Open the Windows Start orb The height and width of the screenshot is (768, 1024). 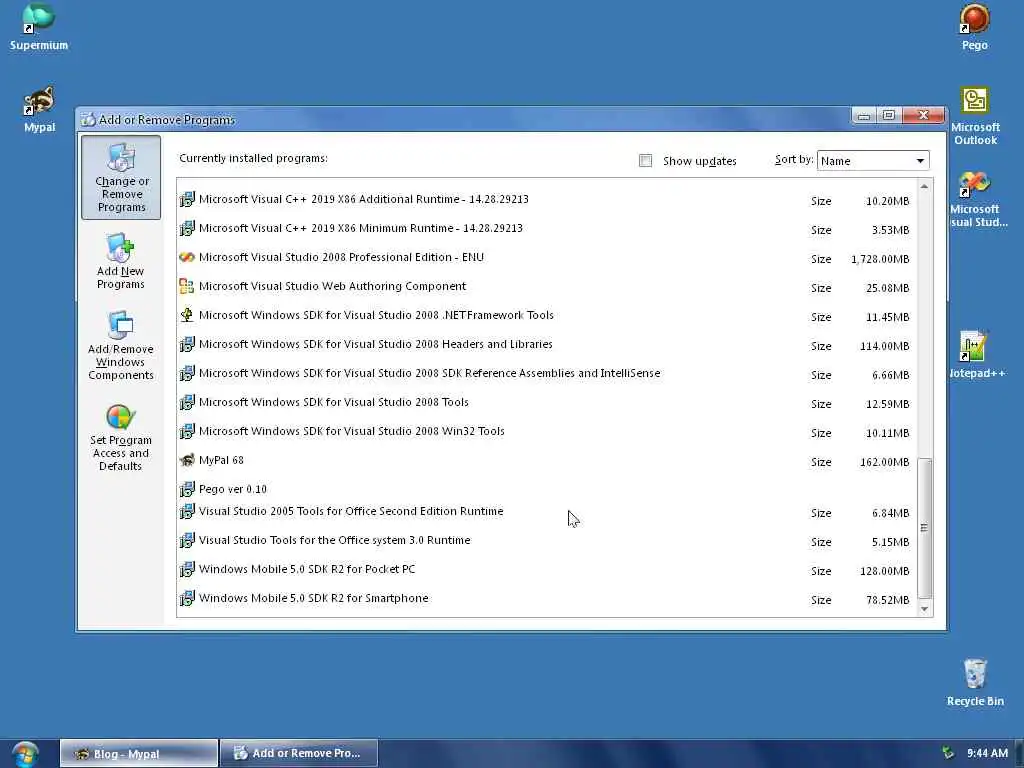[x=25, y=754]
